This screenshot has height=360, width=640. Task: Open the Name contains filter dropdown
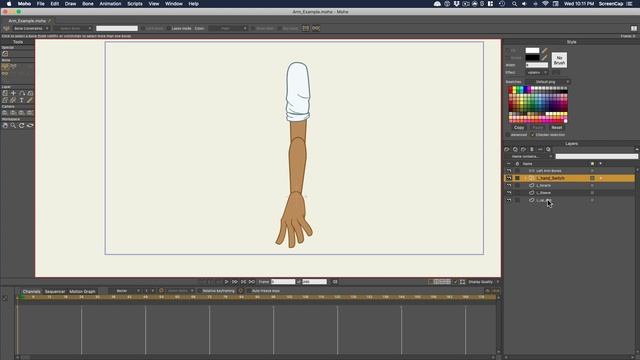click(529, 156)
